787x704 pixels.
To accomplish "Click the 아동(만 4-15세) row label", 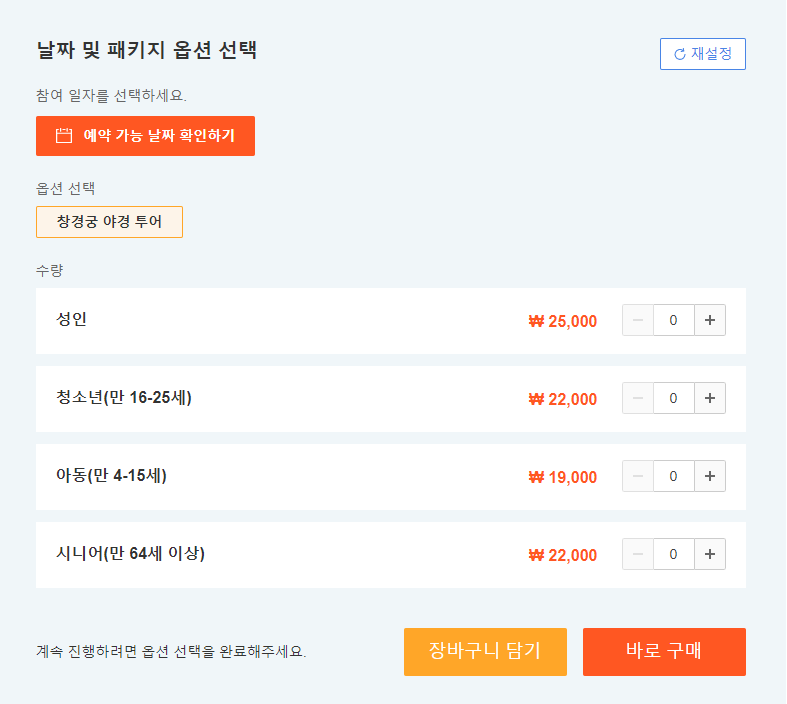I will [x=111, y=475].
